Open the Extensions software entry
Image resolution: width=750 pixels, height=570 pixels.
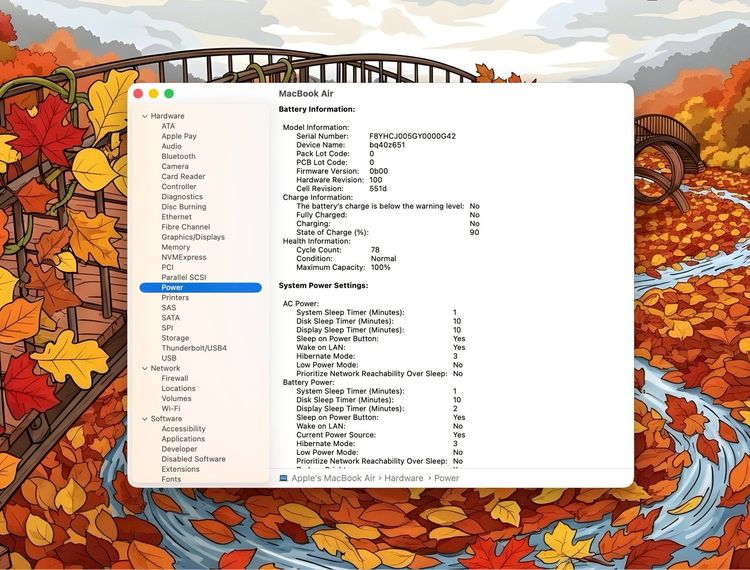pyautogui.click(x=180, y=469)
